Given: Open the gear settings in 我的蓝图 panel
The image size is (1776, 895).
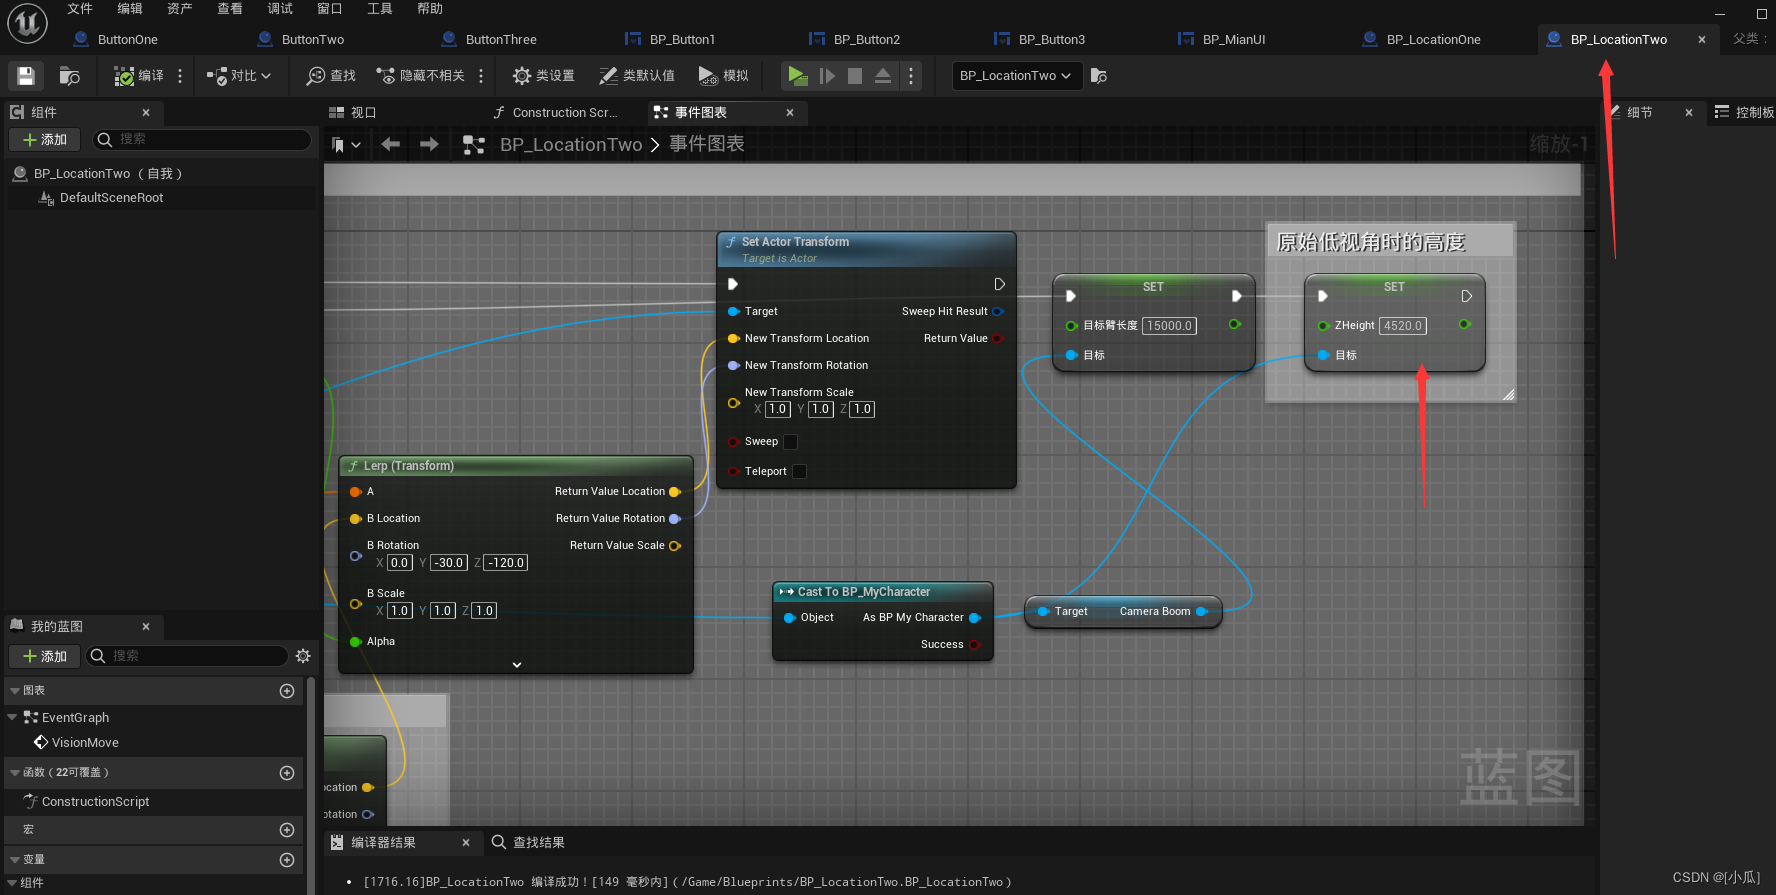Looking at the screenshot, I should point(303,656).
